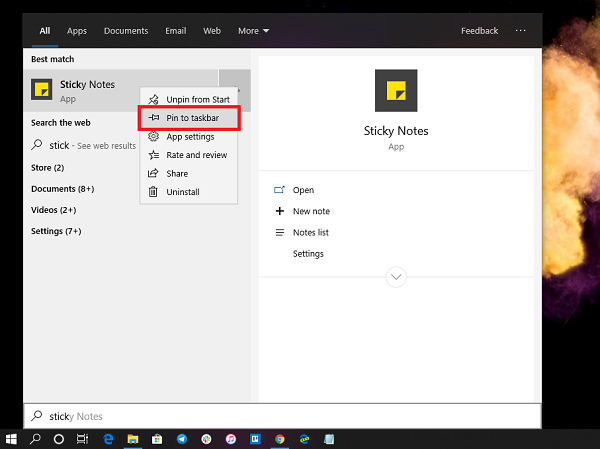The width and height of the screenshot is (600, 449).
Task: Open Google Chrome from the taskbar
Action: pos(279,439)
